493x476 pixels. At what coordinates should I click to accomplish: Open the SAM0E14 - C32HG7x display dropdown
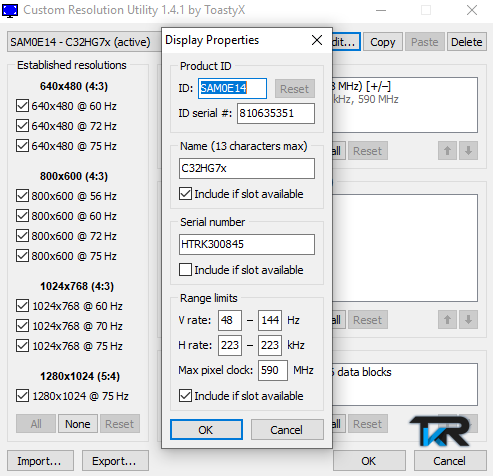[x=84, y=42]
